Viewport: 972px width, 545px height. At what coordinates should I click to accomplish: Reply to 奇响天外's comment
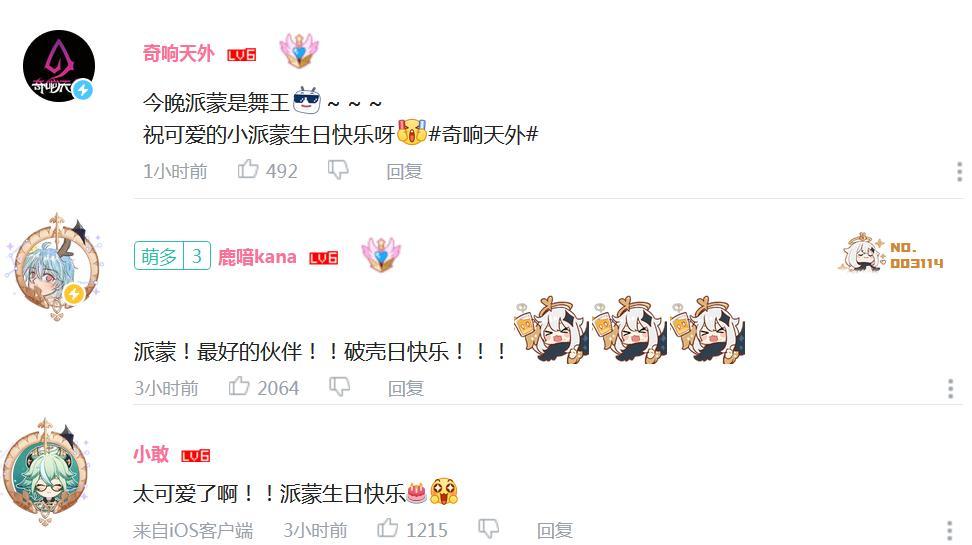pyautogui.click(x=404, y=171)
